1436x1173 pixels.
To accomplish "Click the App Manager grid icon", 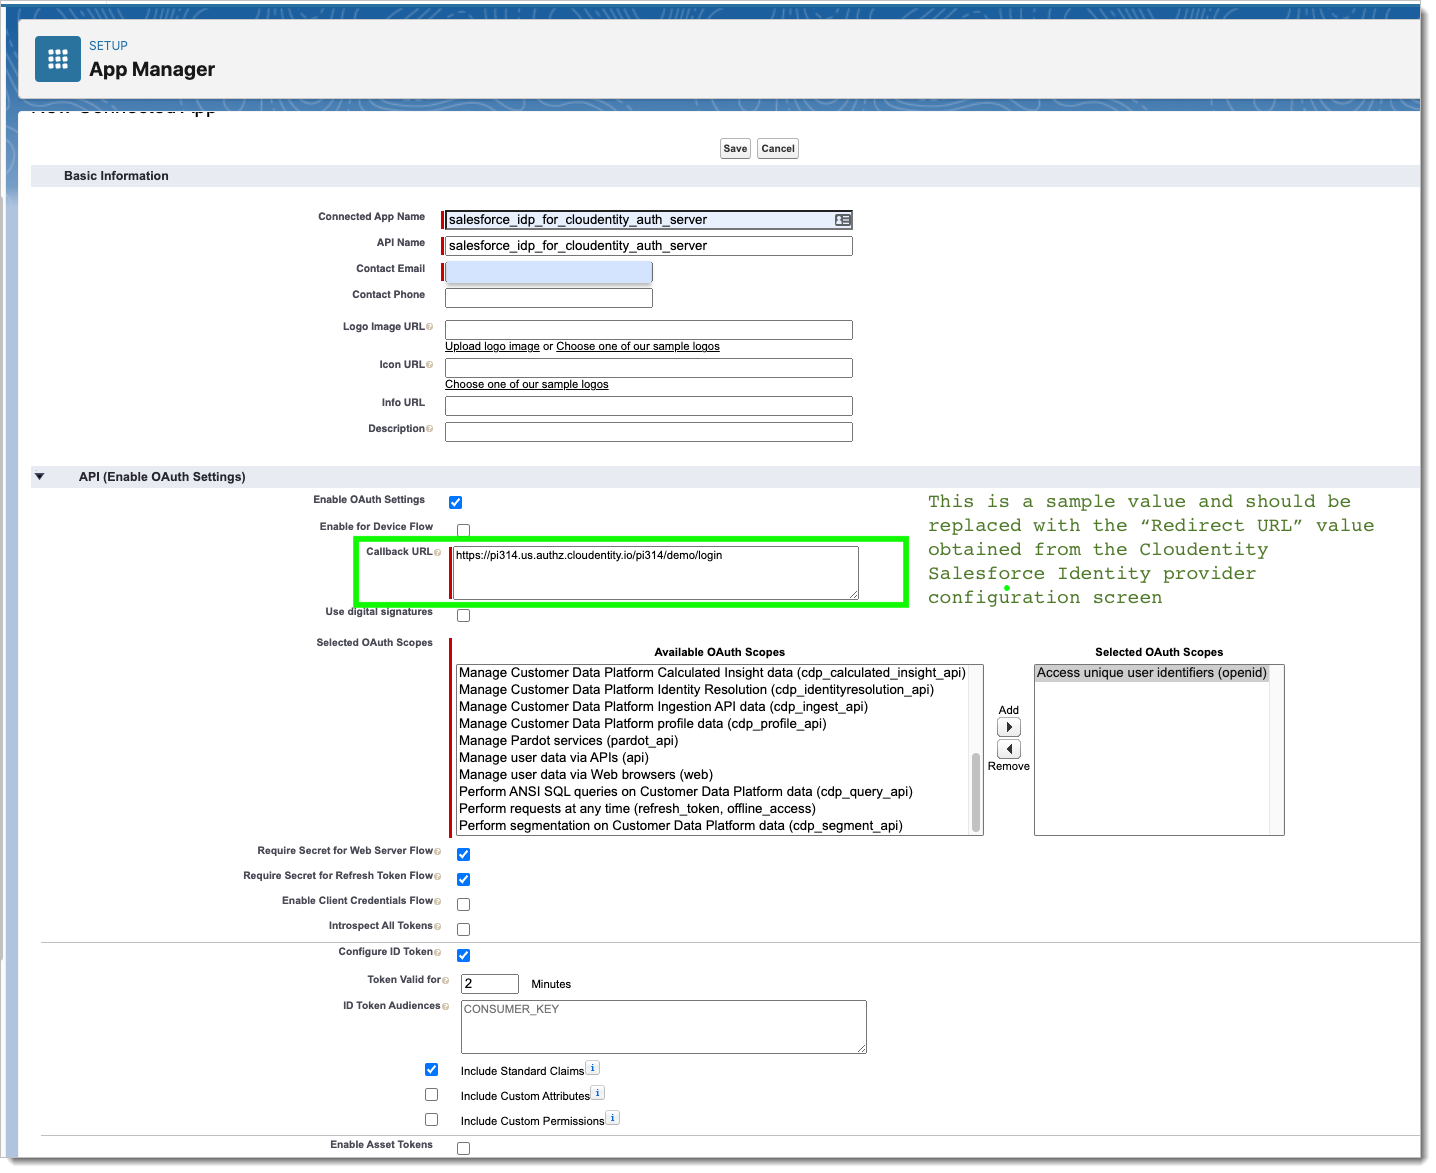I will pos(58,59).
